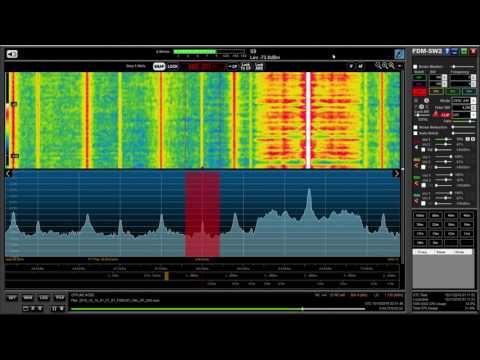Viewport: 480px width, 360px height.
Task: Enable the Noise Reduction checkbox
Action: (x=415, y=127)
